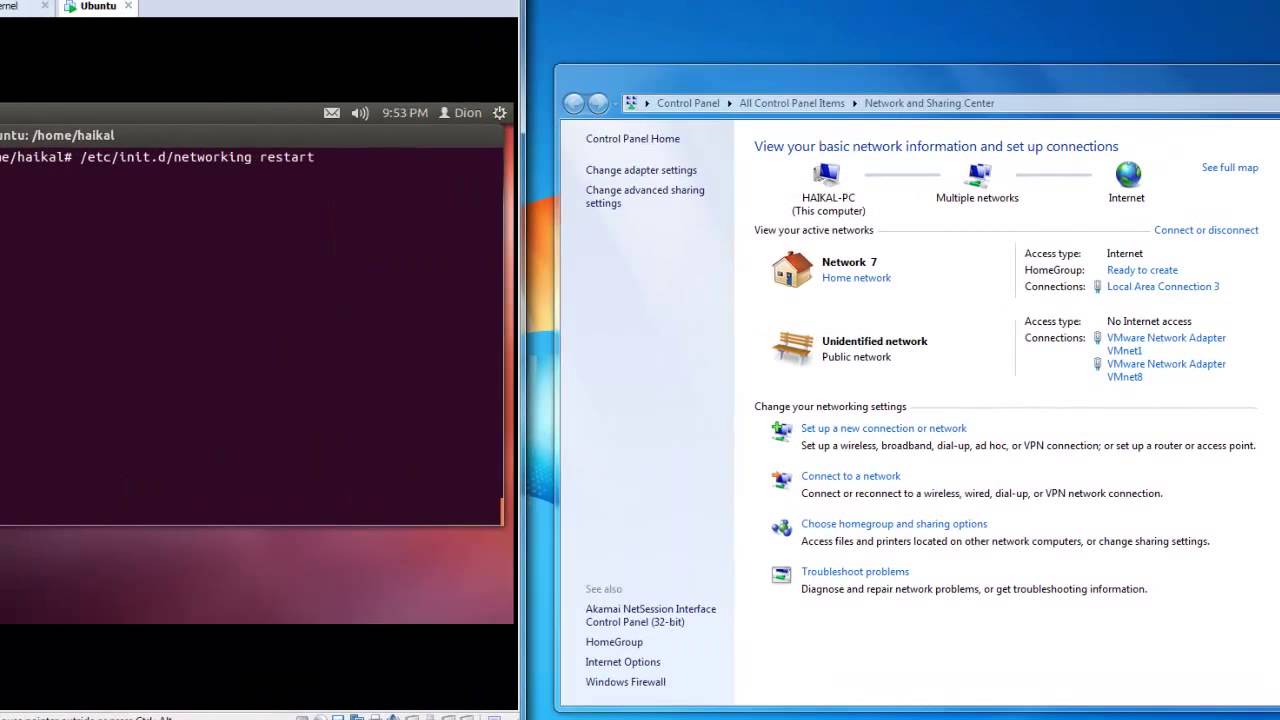1280x720 pixels.
Task: Click the Multiple networks icon in map
Action: tap(978, 175)
